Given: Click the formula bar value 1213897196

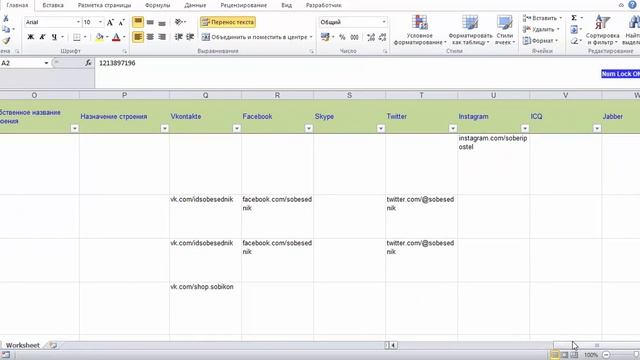Looking at the screenshot, I should (x=117, y=63).
